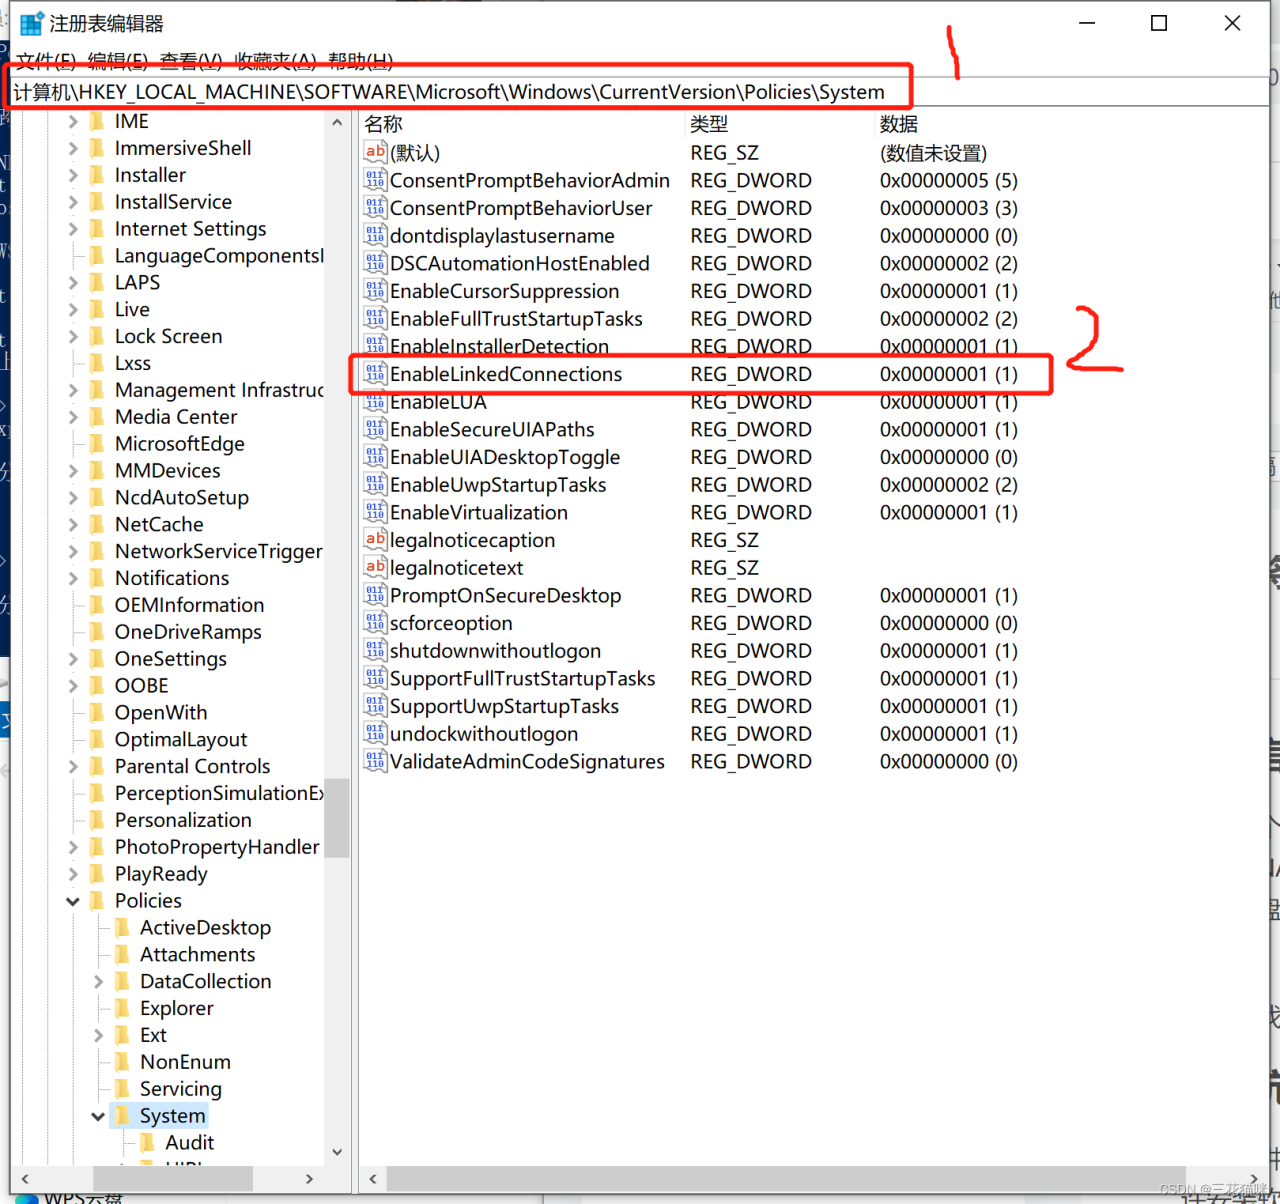Click the tree pane scroll-down arrow
Screen dimensions: 1280x1204
[x=337, y=1152]
